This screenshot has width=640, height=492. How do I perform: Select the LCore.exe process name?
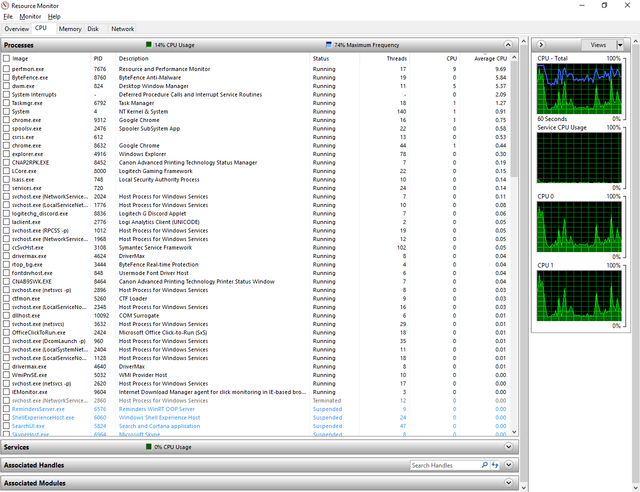[24, 171]
